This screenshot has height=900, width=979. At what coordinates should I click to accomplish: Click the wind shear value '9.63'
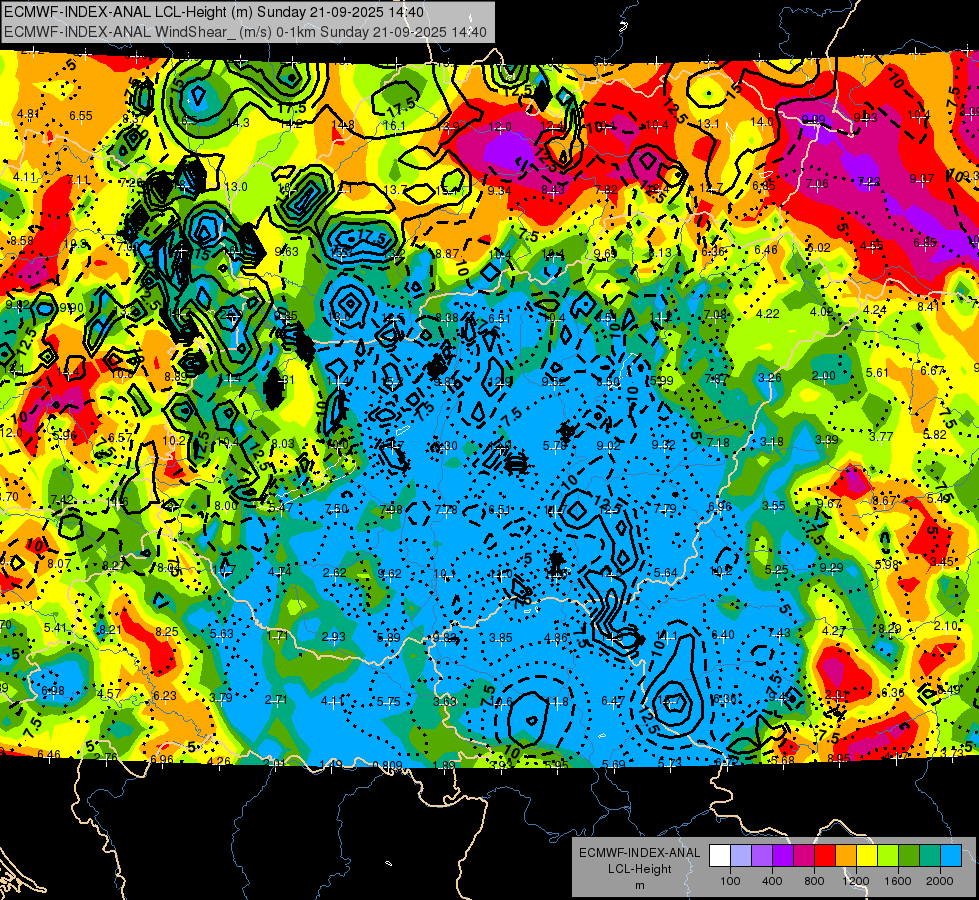pyautogui.click(x=287, y=252)
